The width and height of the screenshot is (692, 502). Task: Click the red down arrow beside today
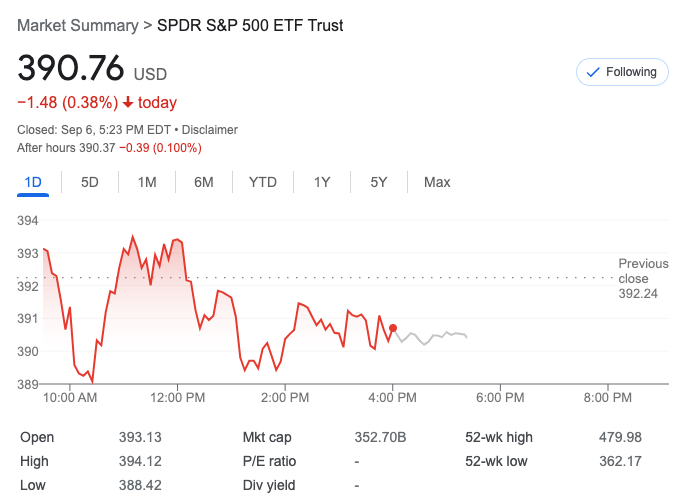click(128, 103)
